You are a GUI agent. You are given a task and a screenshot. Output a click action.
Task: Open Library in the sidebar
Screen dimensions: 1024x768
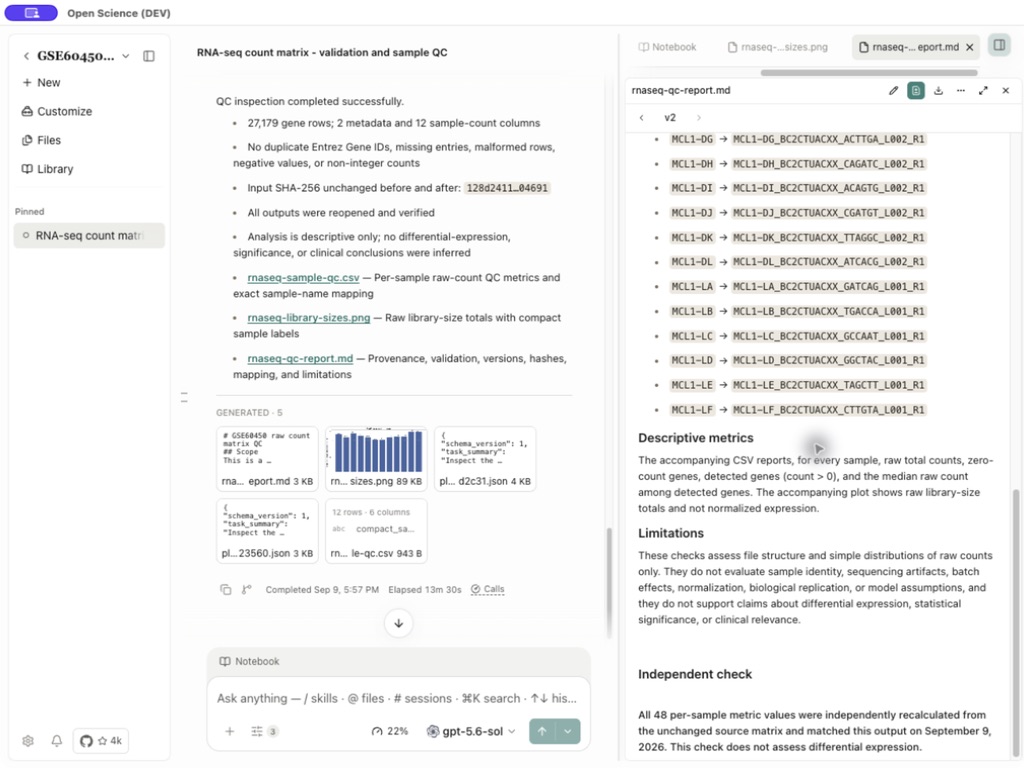(x=47, y=169)
